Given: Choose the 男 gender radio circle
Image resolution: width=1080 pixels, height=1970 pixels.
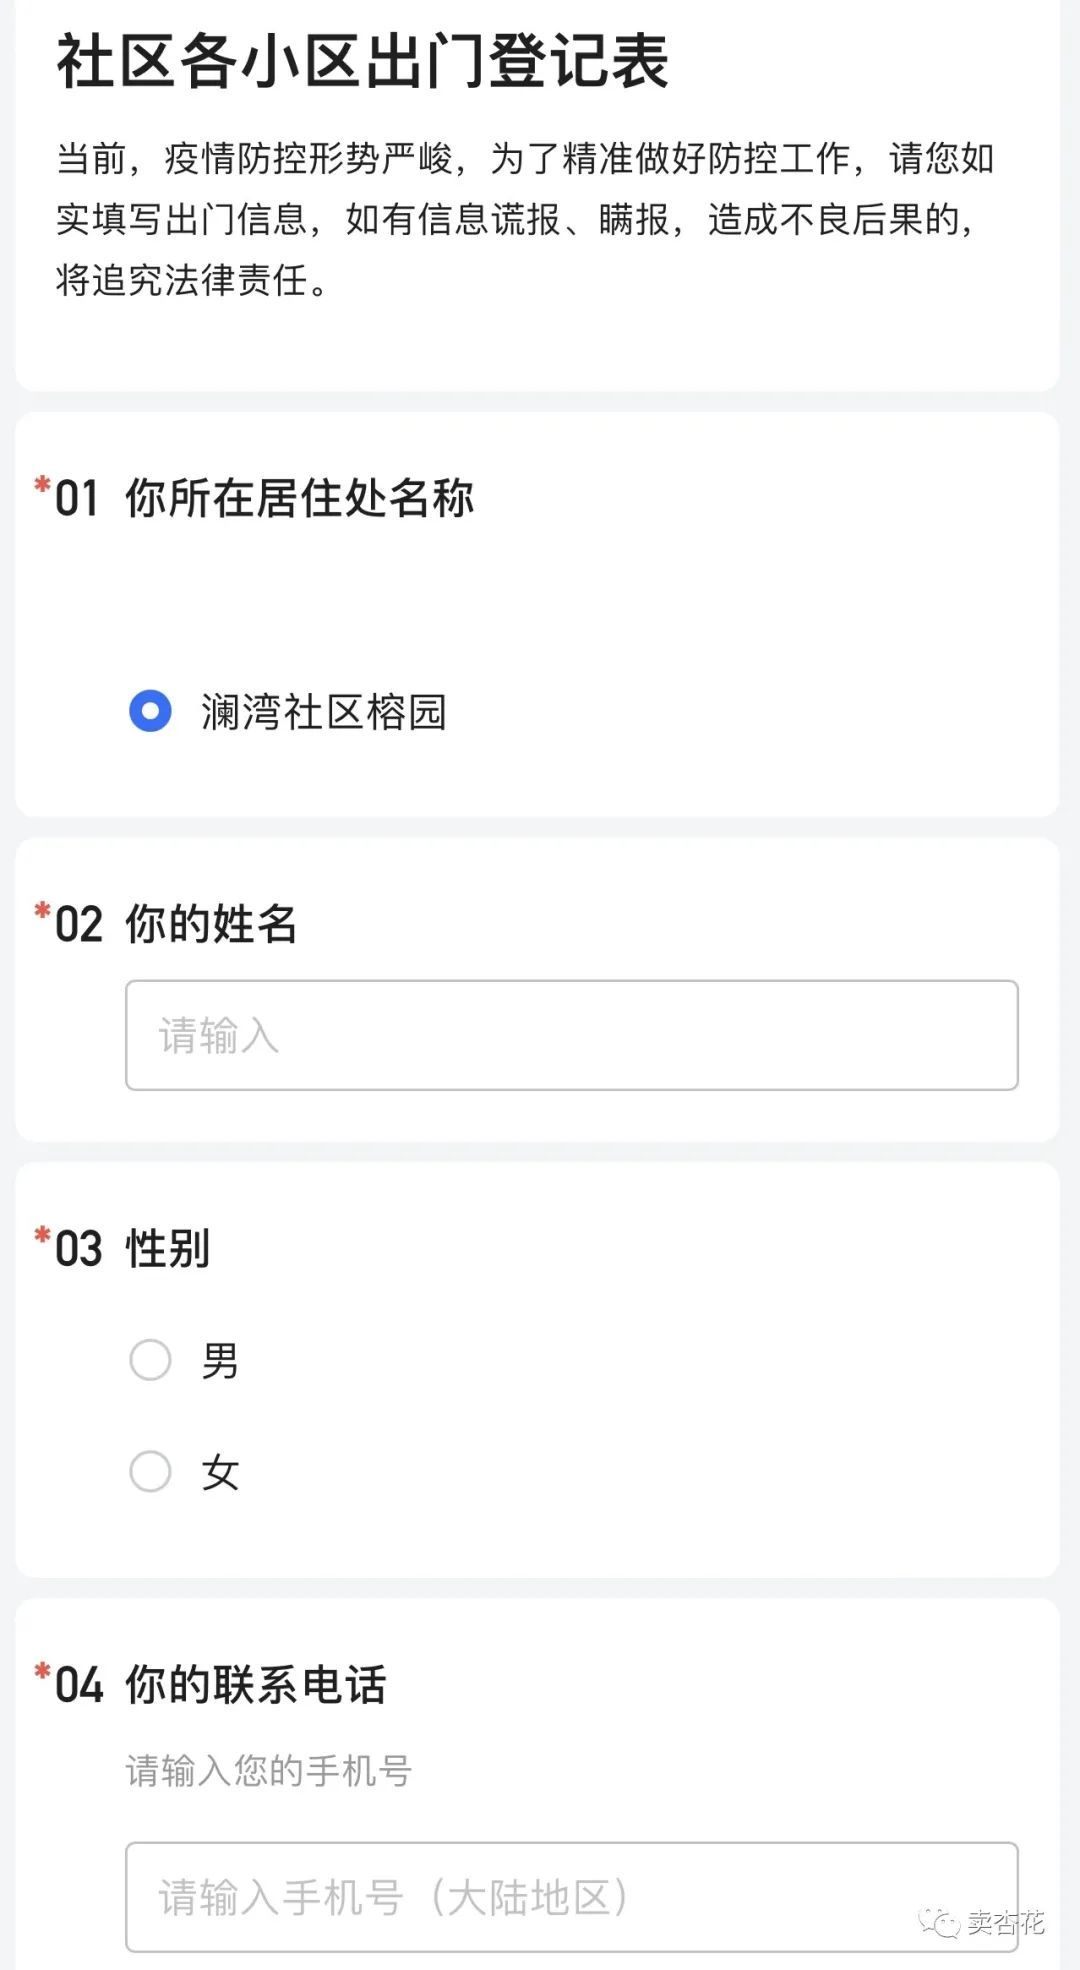Looking at the screenshot, I should click(150, 1360).
